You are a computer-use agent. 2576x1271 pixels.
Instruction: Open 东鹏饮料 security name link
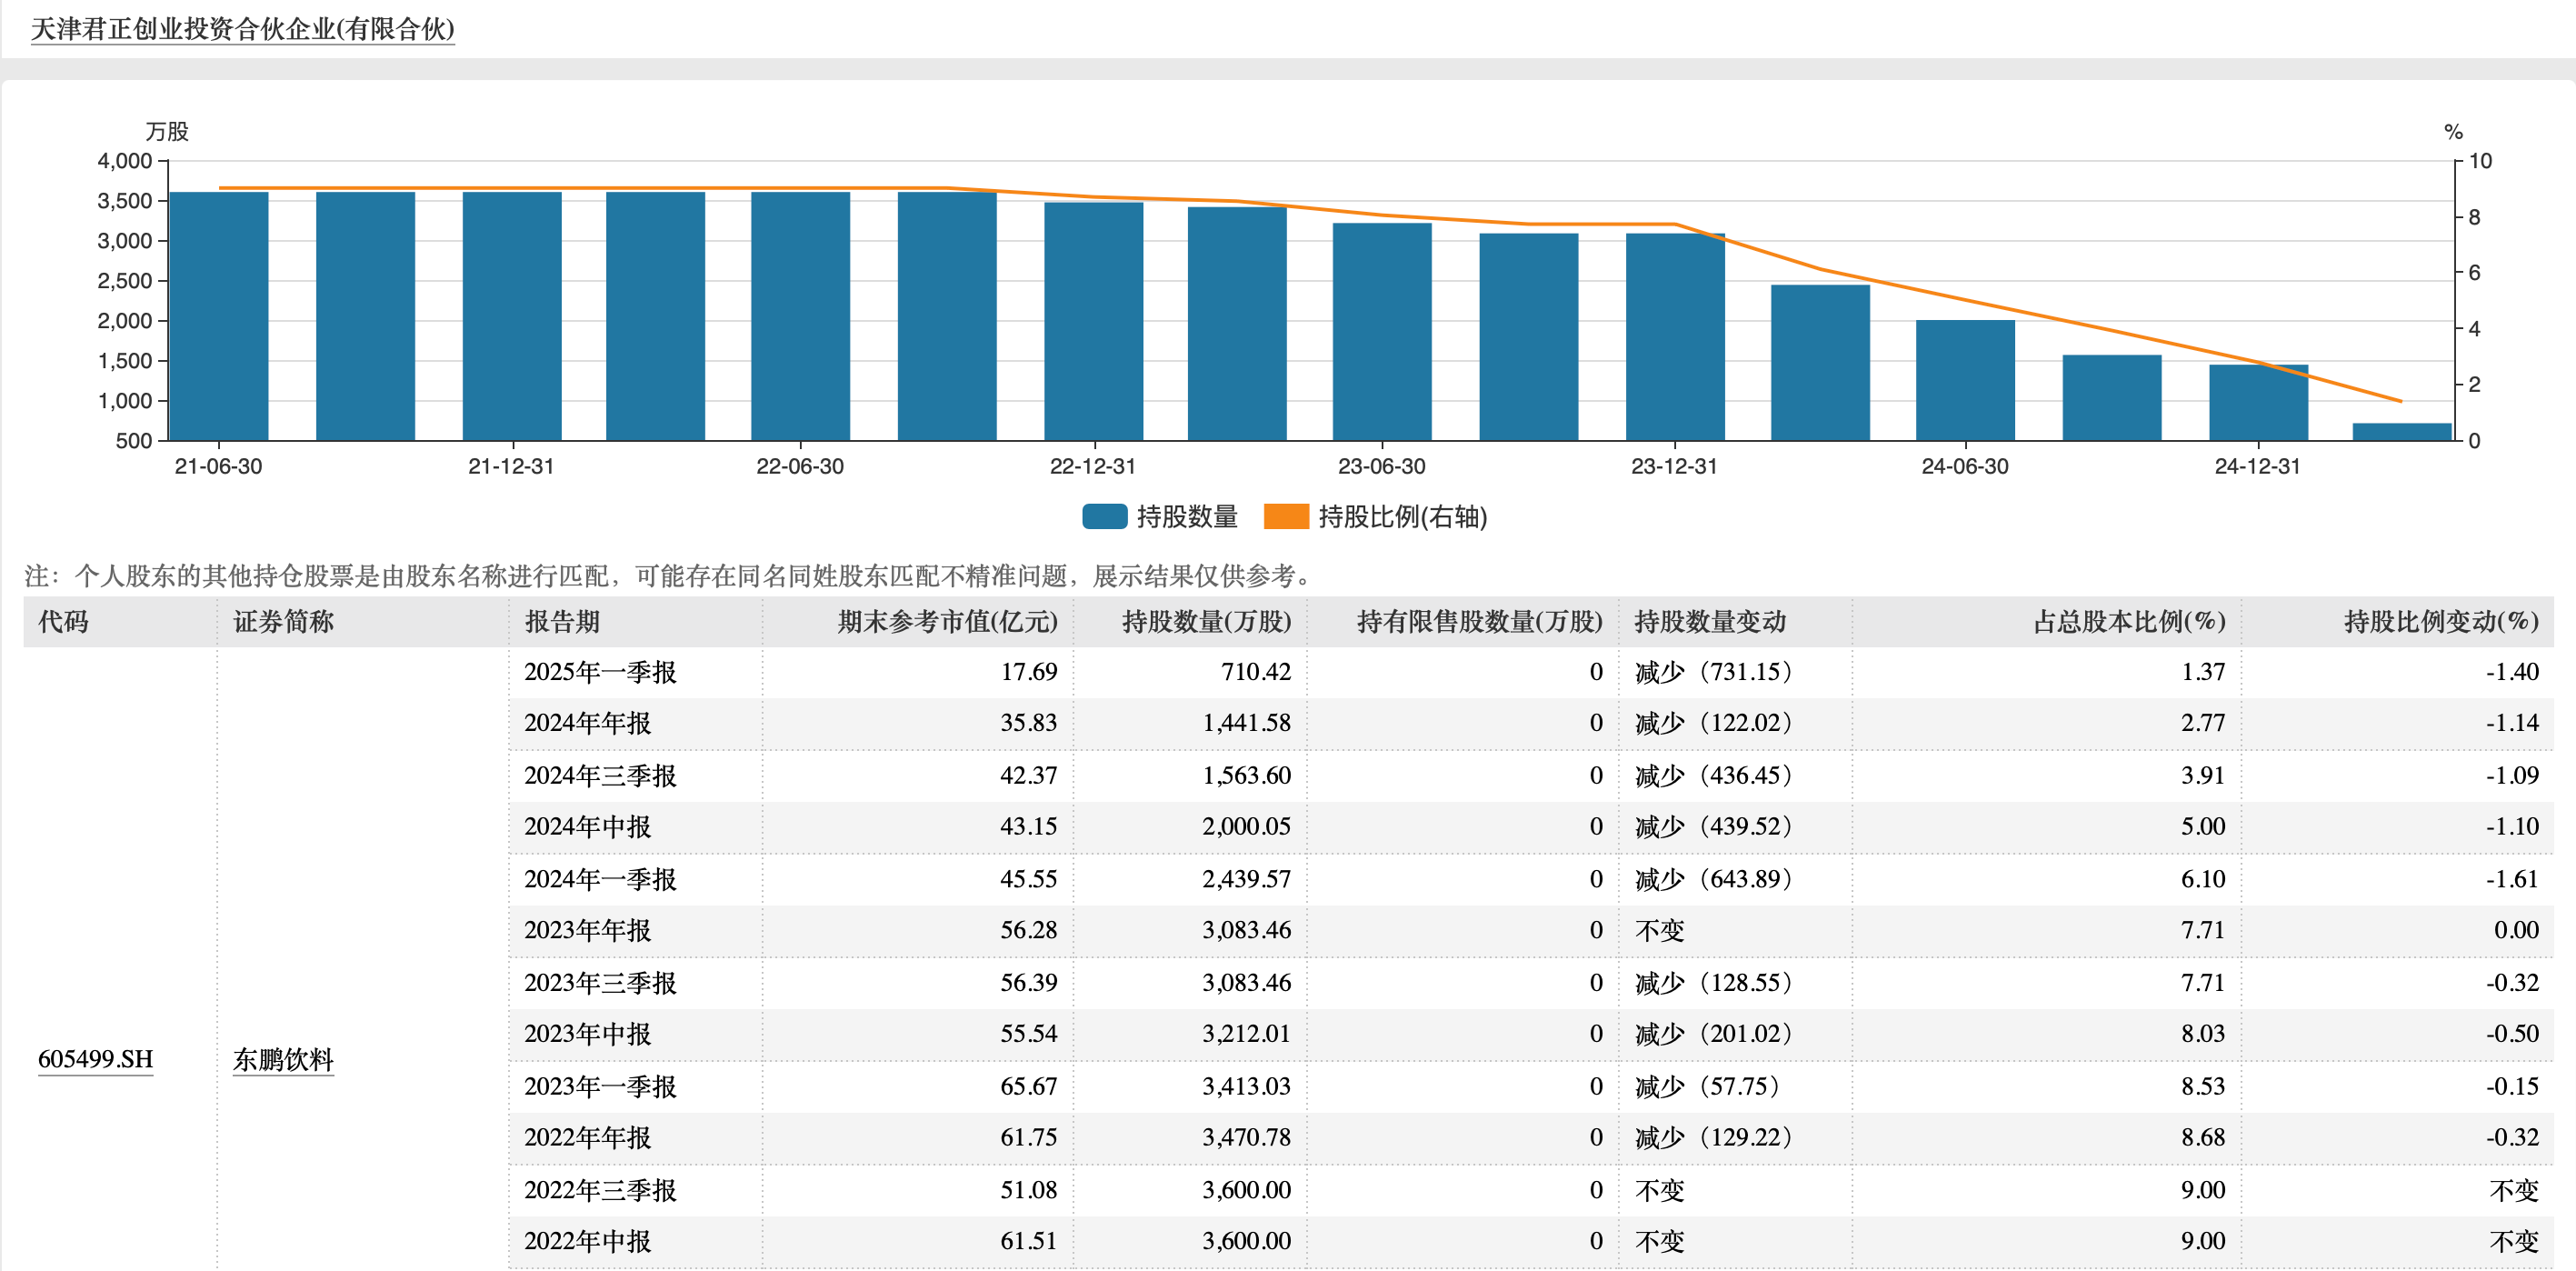pyautogui.click(x=283, y=1059)
